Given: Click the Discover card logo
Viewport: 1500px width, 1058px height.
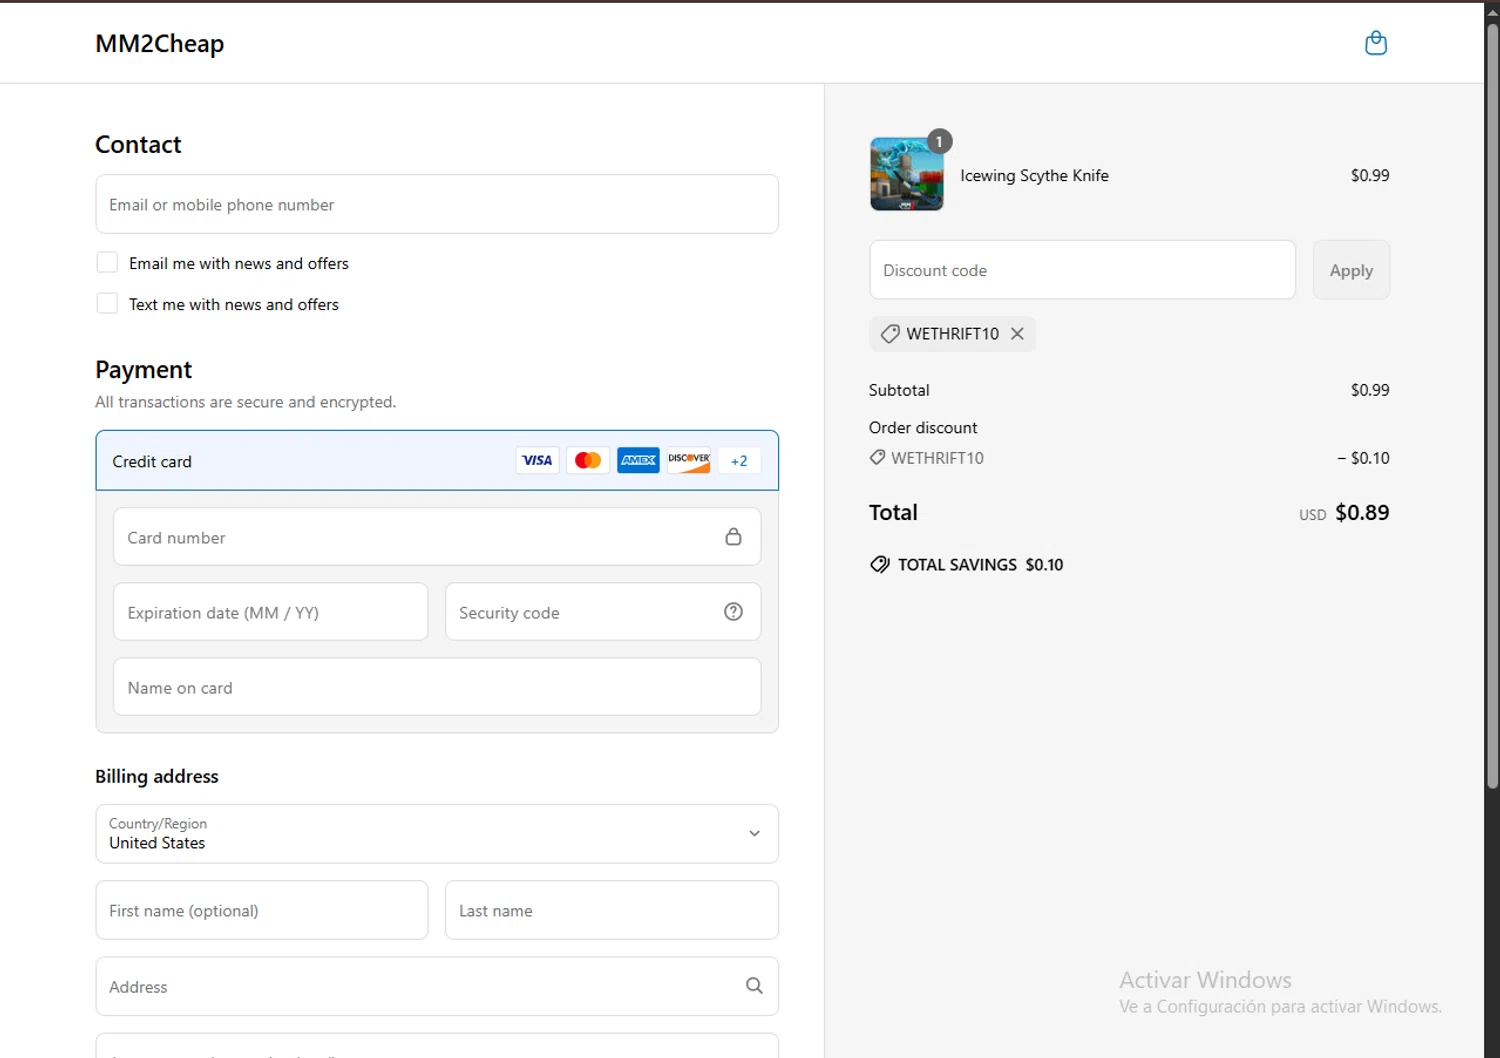Looking at the screenshot, I should (x=689, y=460).
